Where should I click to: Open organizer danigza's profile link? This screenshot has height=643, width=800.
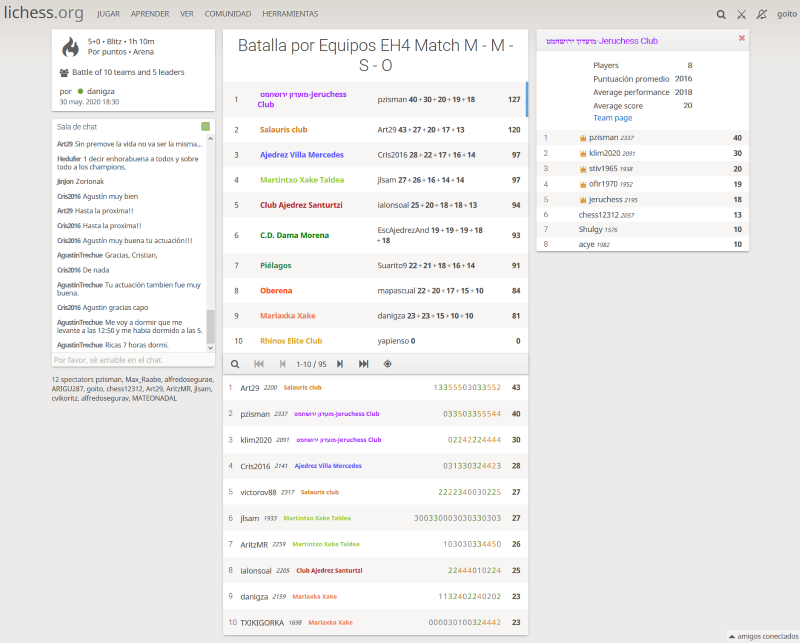(x=101, y=91)
